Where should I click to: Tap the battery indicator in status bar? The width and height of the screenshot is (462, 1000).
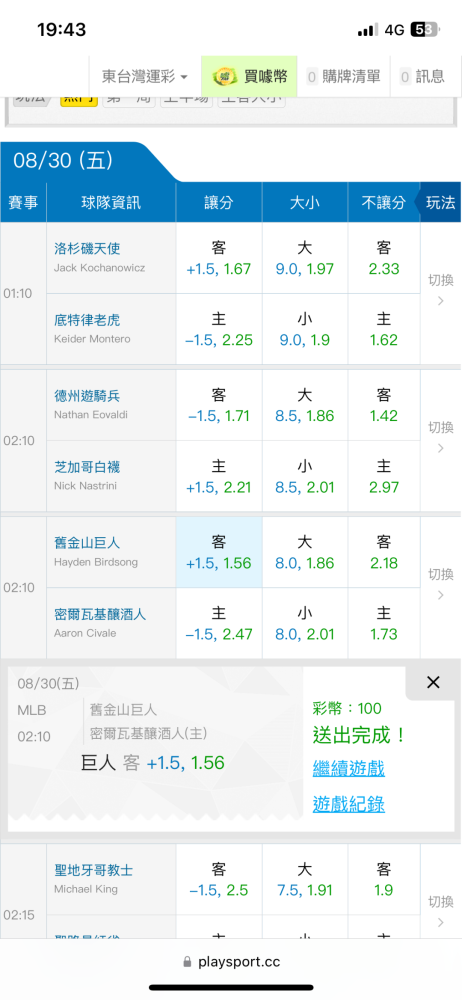424,30
